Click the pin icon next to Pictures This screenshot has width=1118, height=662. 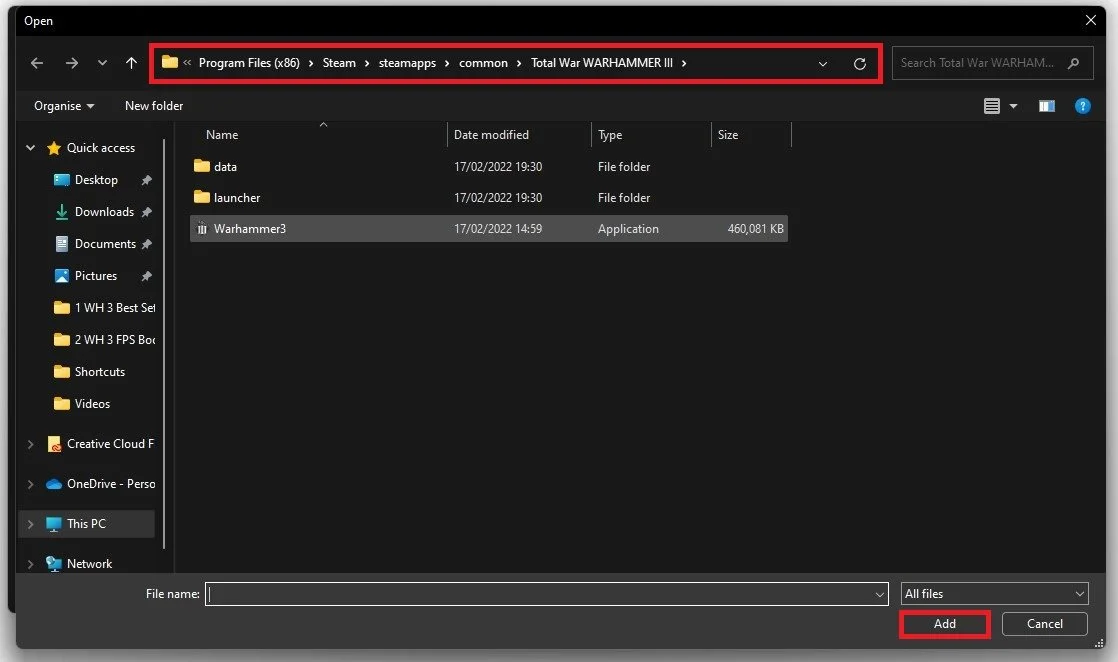click(x=146, y=277)
